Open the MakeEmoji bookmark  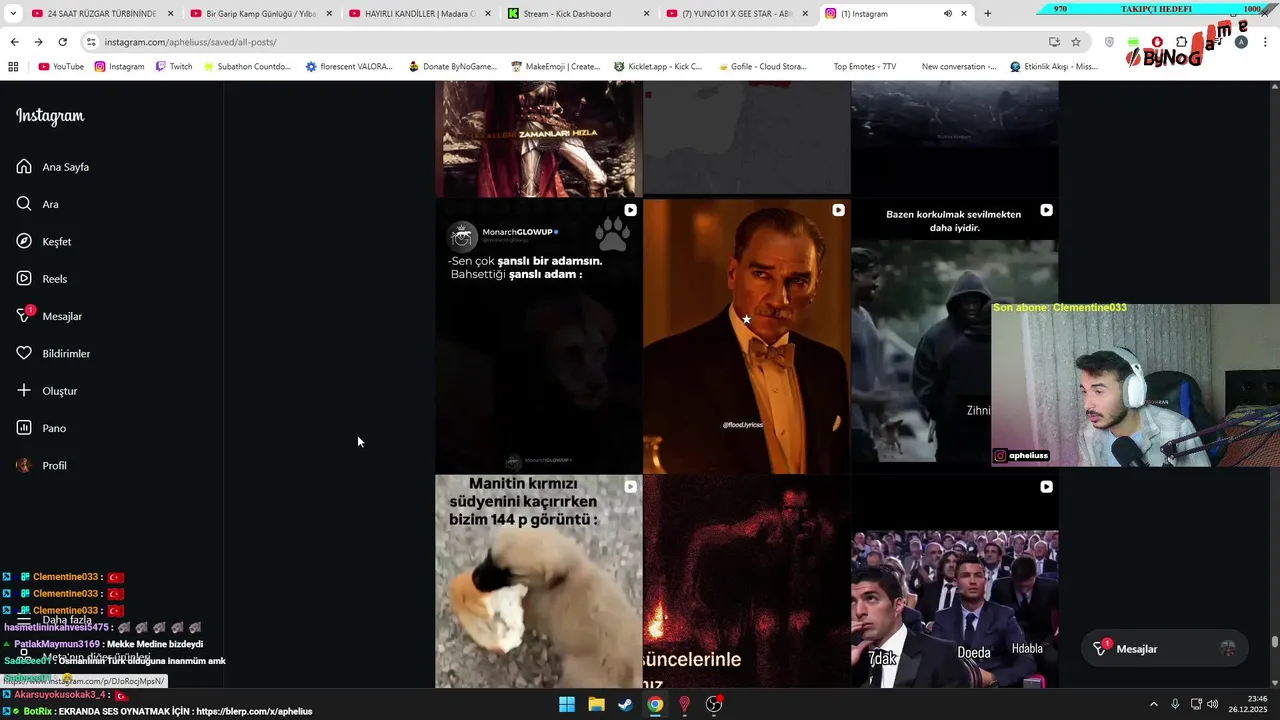[555, 66]
